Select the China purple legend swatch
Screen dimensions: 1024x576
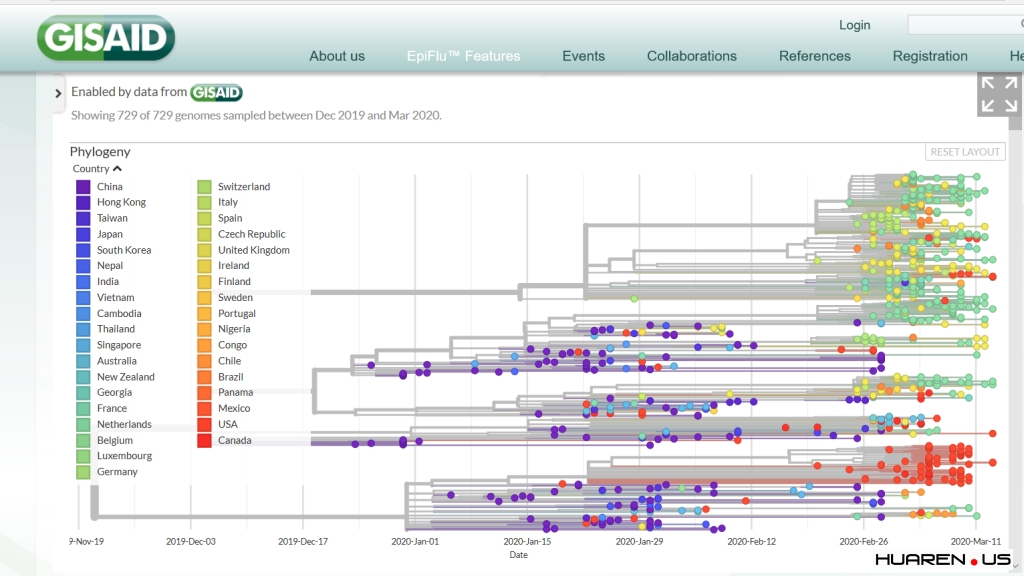(x=83, y=187)
